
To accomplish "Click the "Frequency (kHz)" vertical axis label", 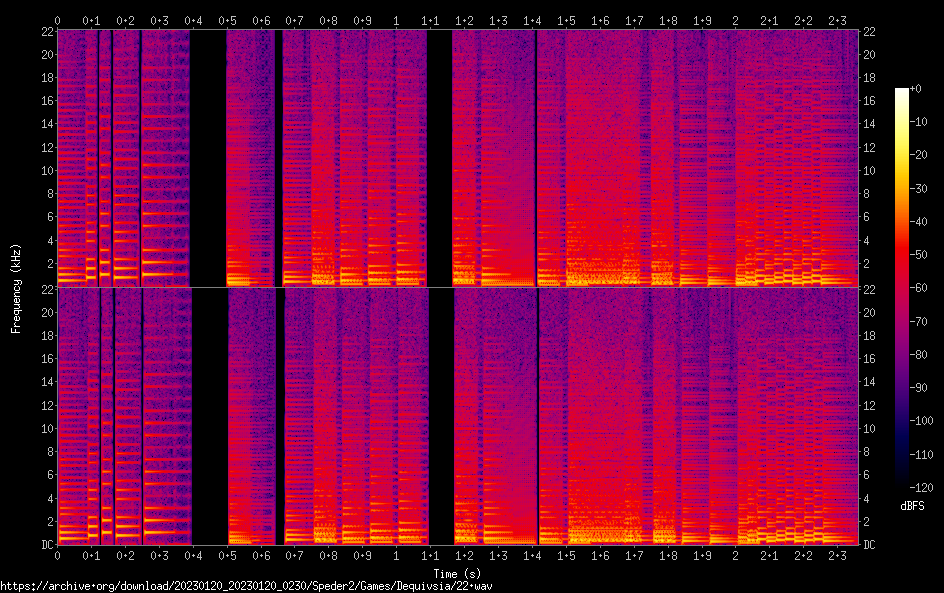I will [16, 288].
